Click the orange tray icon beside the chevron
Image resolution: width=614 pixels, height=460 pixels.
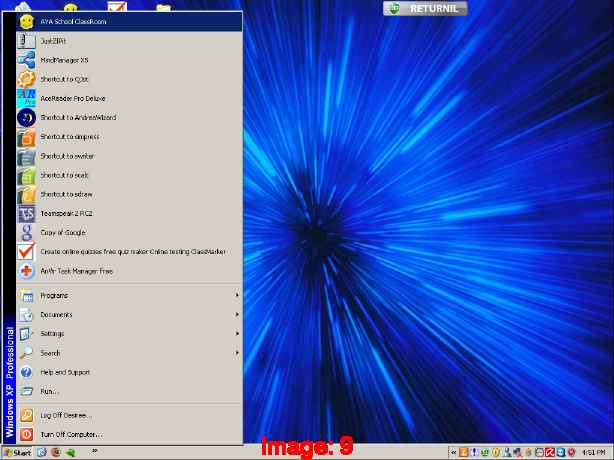pyautogui.click(x=463, y=453)
